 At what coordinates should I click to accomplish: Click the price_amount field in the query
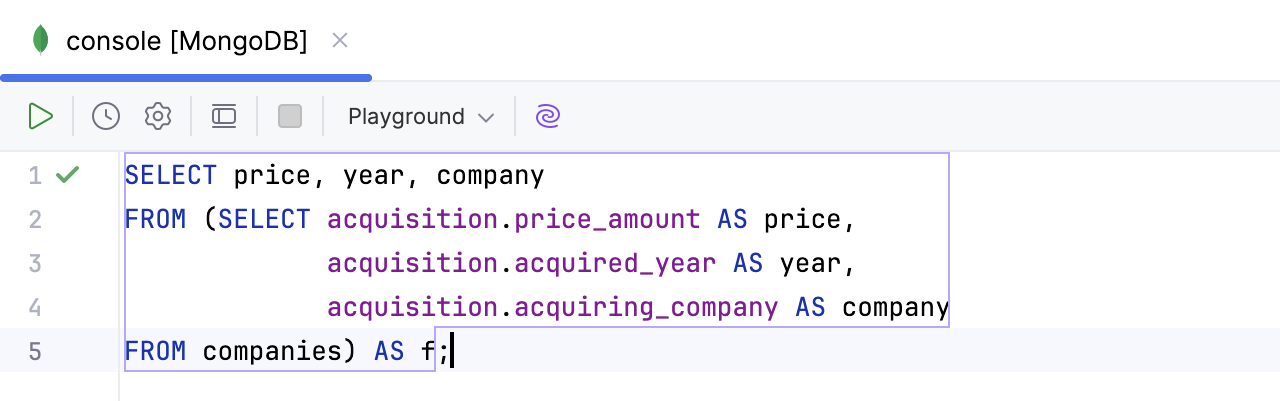click(x=606, y=220)
